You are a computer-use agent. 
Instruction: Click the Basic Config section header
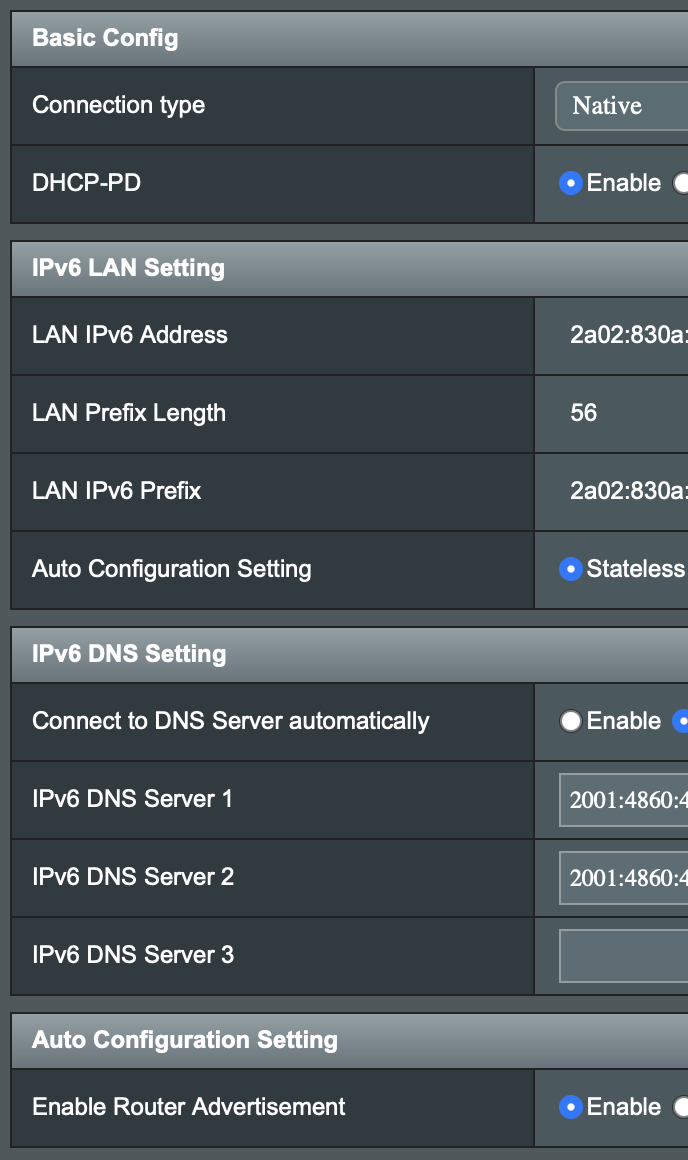105,39
